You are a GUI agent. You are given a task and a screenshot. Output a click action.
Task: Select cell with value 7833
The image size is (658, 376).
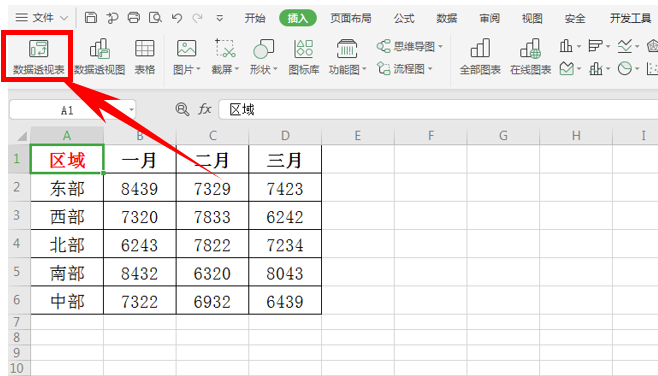[212, 216]
